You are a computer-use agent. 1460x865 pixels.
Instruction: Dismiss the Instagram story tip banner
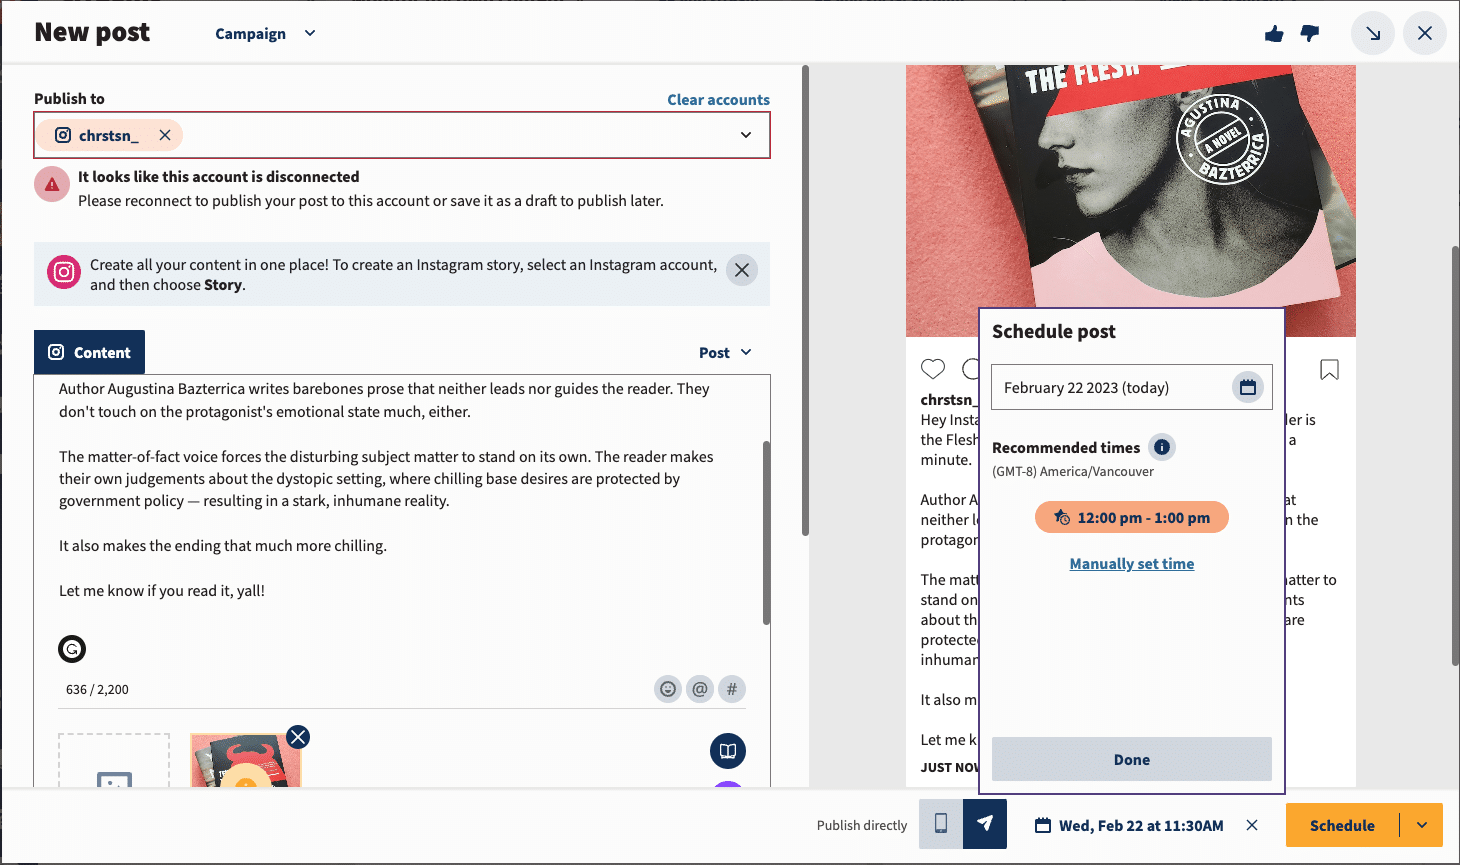click(742, 270)
